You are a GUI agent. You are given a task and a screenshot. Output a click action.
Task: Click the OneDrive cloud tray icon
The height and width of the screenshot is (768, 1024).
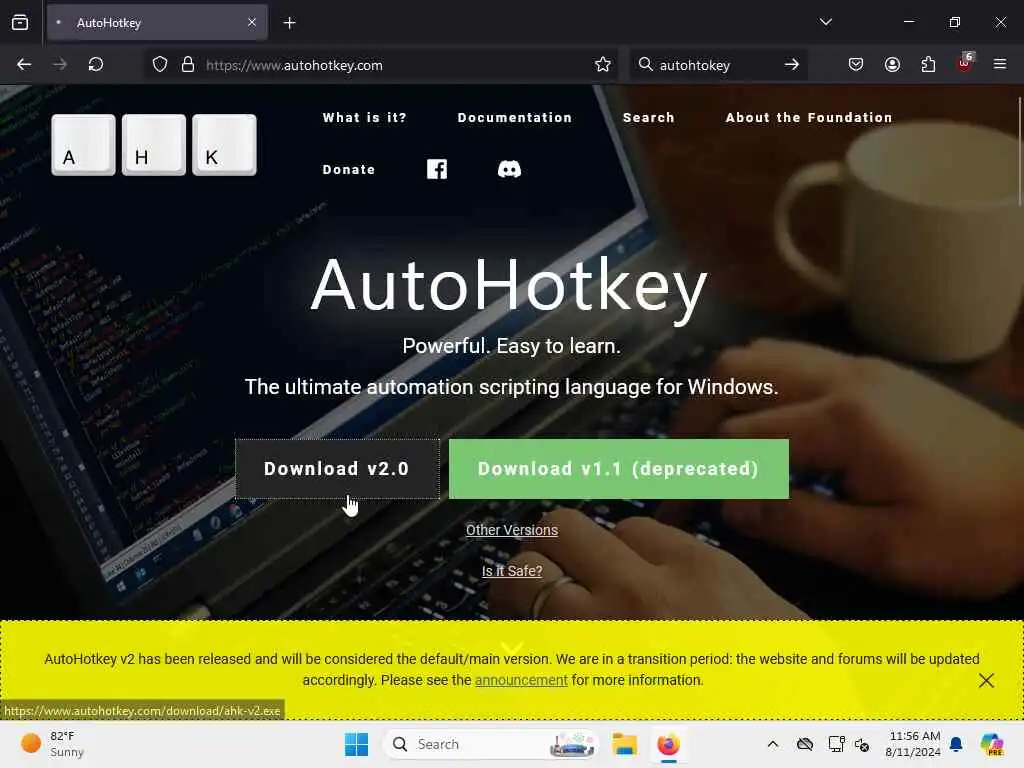[x=805, y=744]
